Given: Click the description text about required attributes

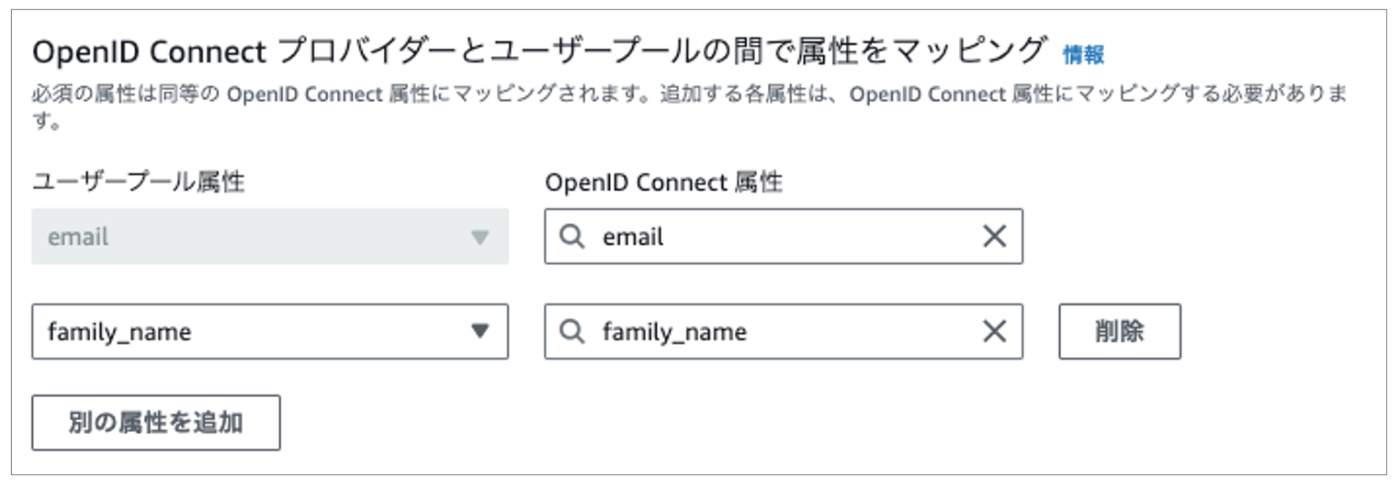Looking at the screenshot, I should (689, 107).
